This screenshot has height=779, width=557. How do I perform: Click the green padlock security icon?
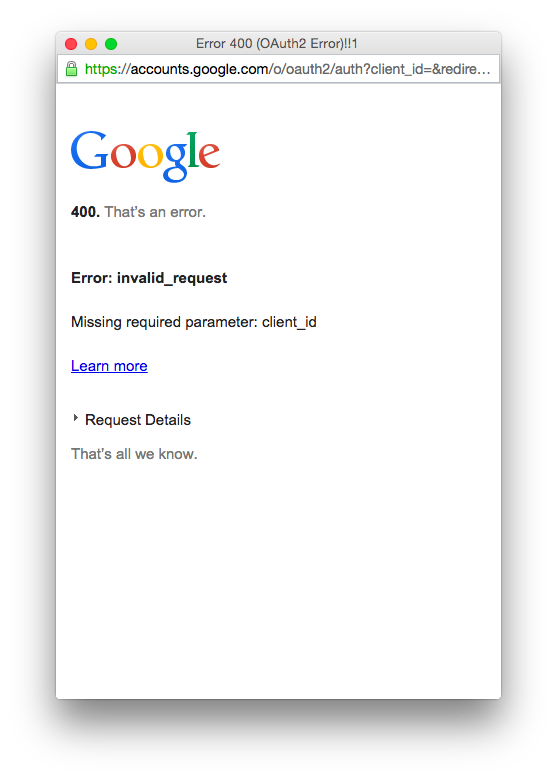(72, 69)
